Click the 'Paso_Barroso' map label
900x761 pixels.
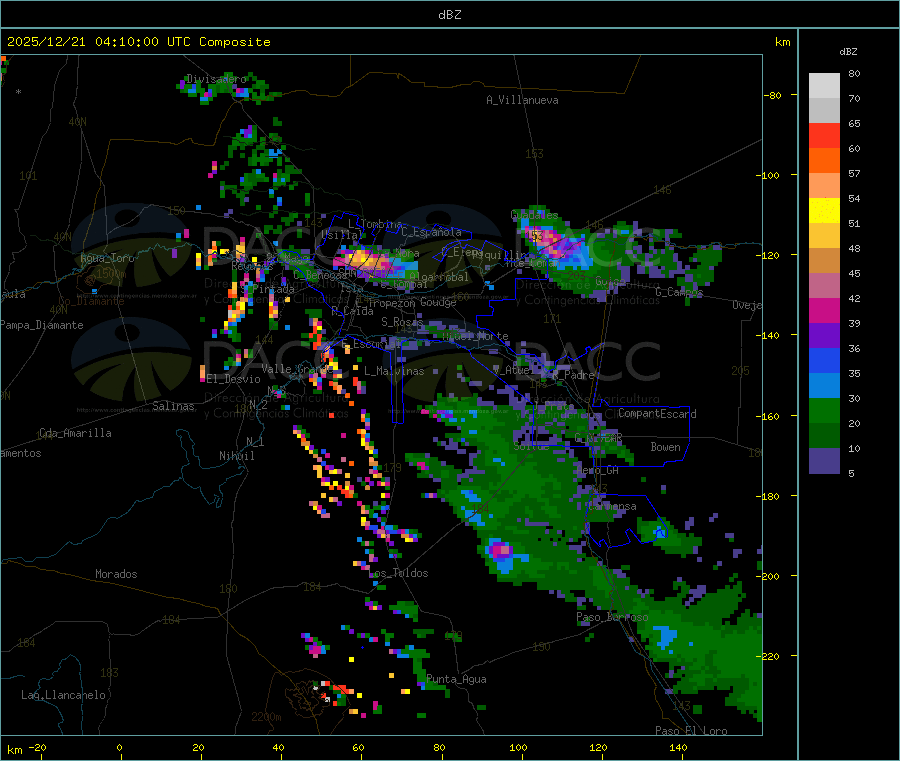point(612,617)
